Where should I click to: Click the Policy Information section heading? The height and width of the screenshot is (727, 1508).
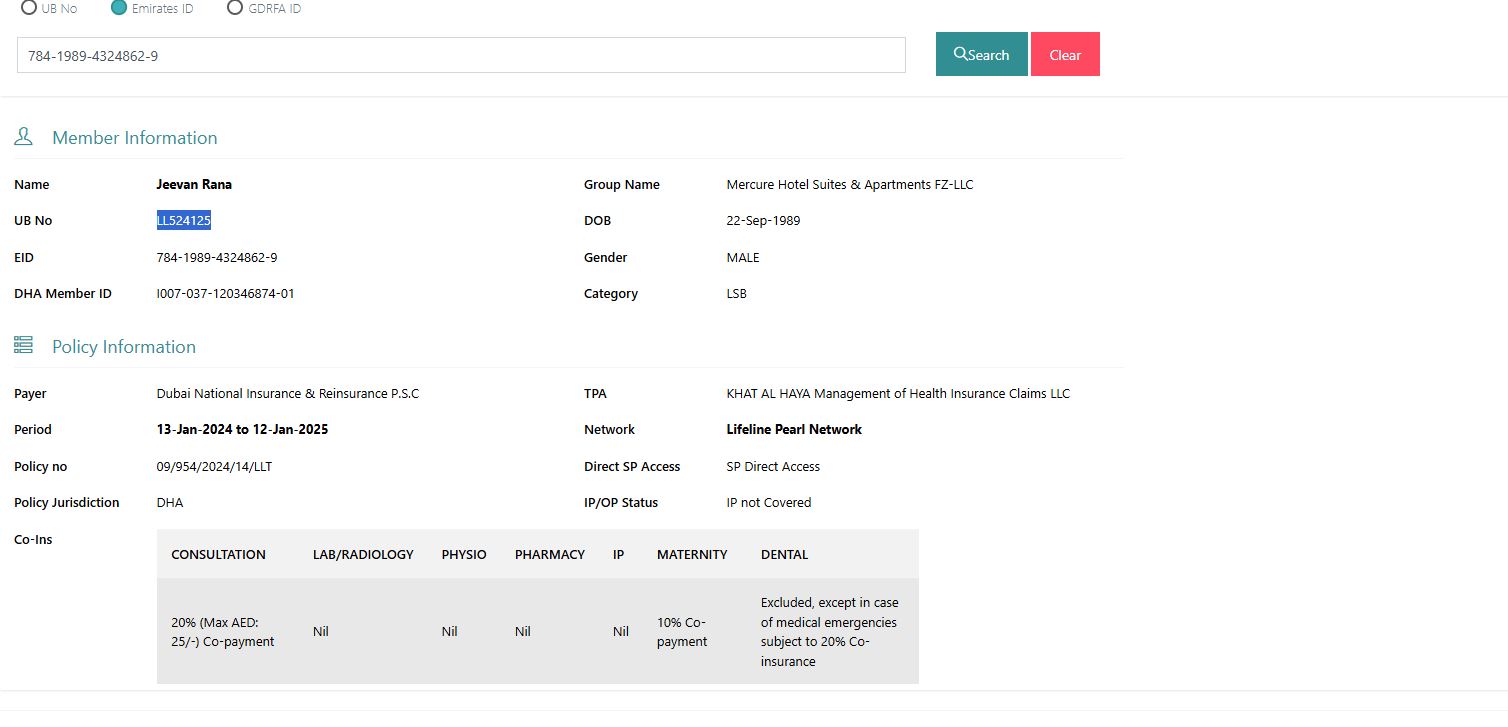123,347
